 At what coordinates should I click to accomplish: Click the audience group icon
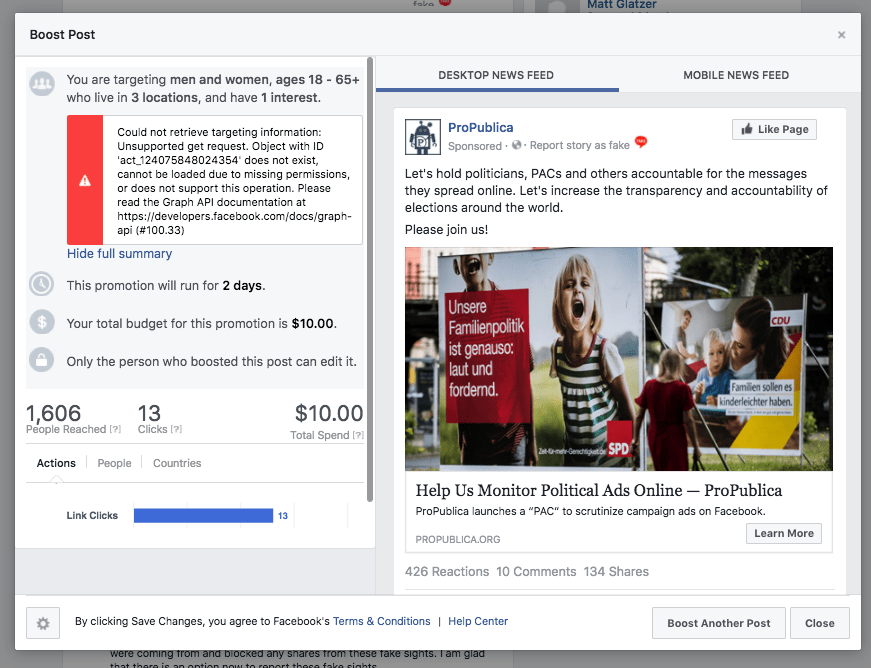[42, 84]
